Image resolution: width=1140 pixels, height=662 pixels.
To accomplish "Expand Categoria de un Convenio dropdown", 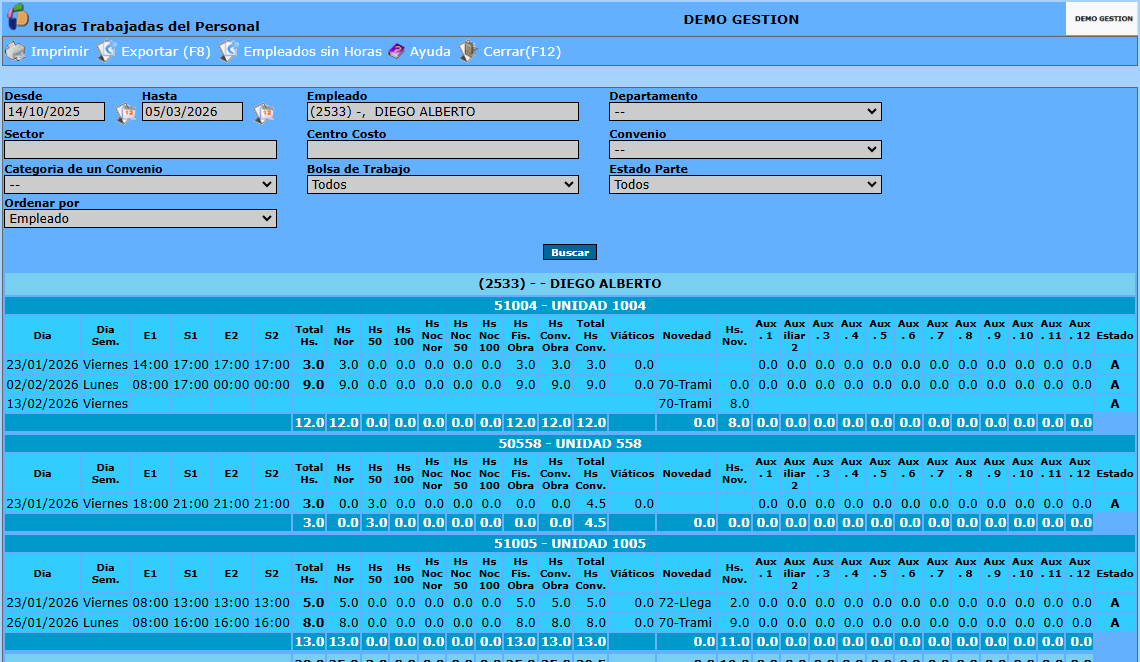I will click(x=140, y=185).
